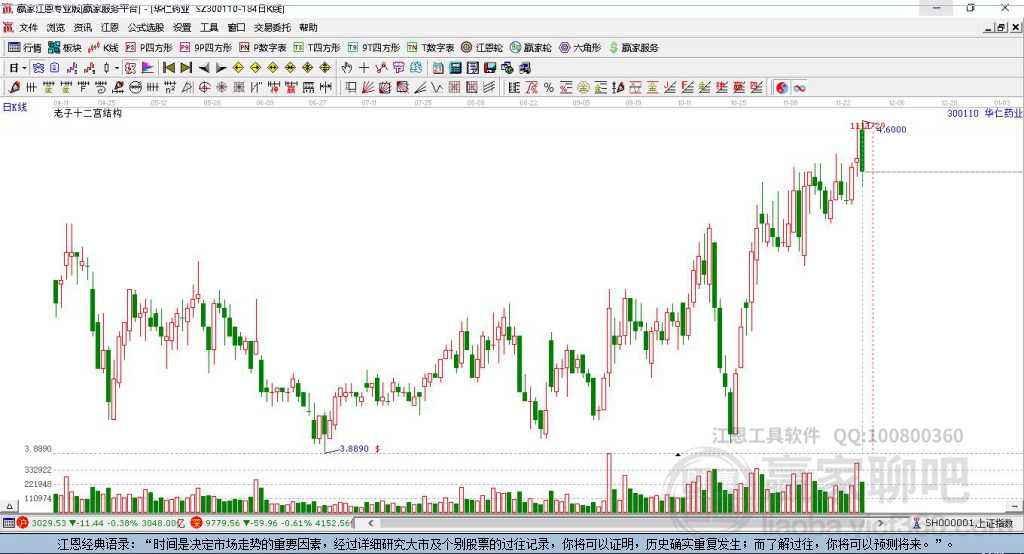This screenshot has width=1024, height=554.
Task: Click the status bar keyboard grid icon
Action: [8, 523]
